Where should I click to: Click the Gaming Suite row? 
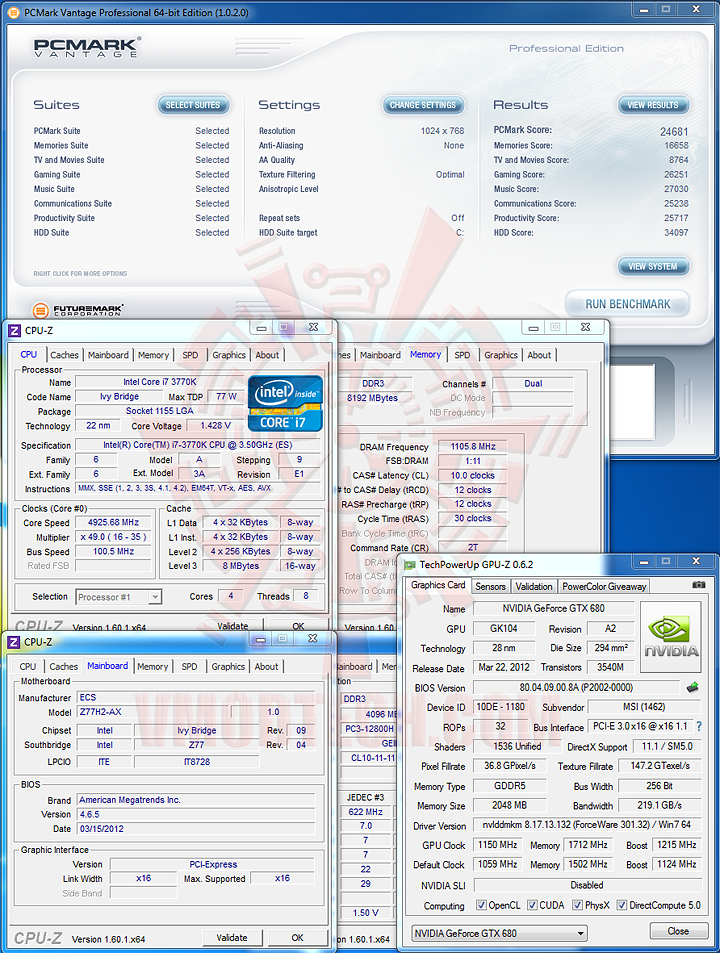click(x=131, y=174)
